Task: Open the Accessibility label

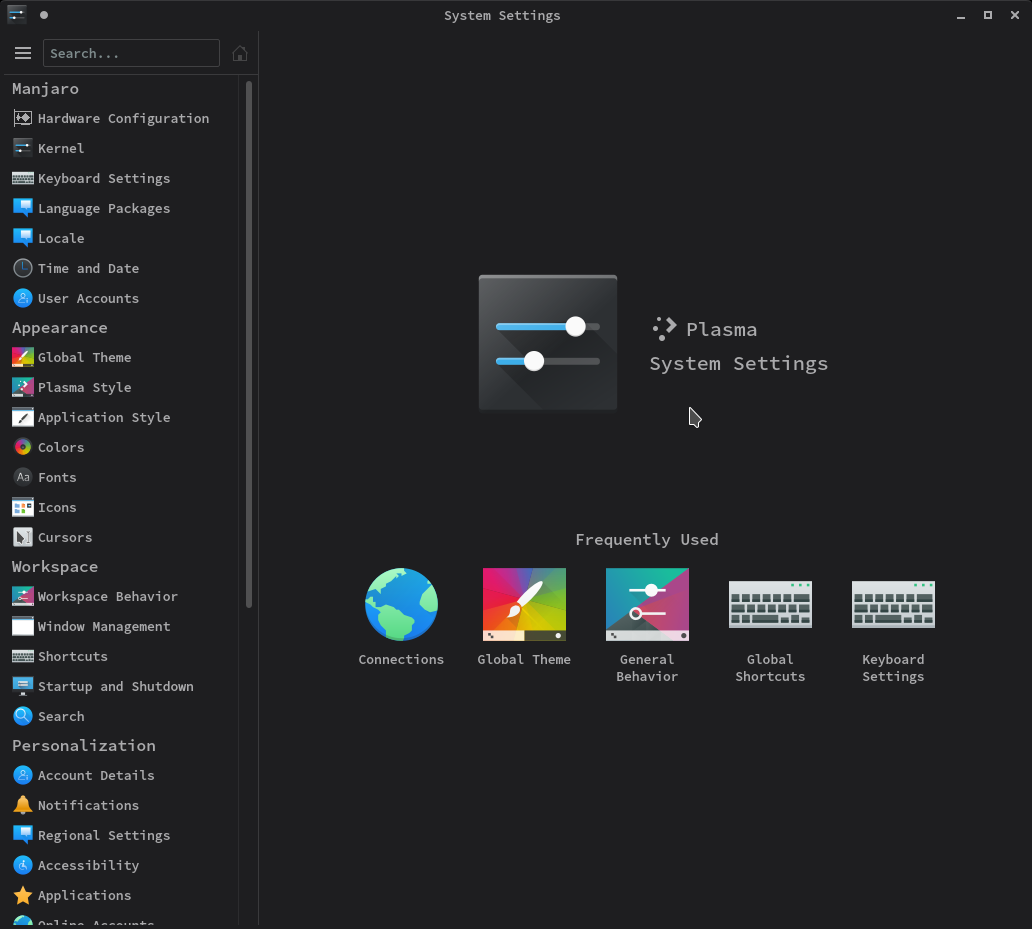Action: (x=88, y=865)
